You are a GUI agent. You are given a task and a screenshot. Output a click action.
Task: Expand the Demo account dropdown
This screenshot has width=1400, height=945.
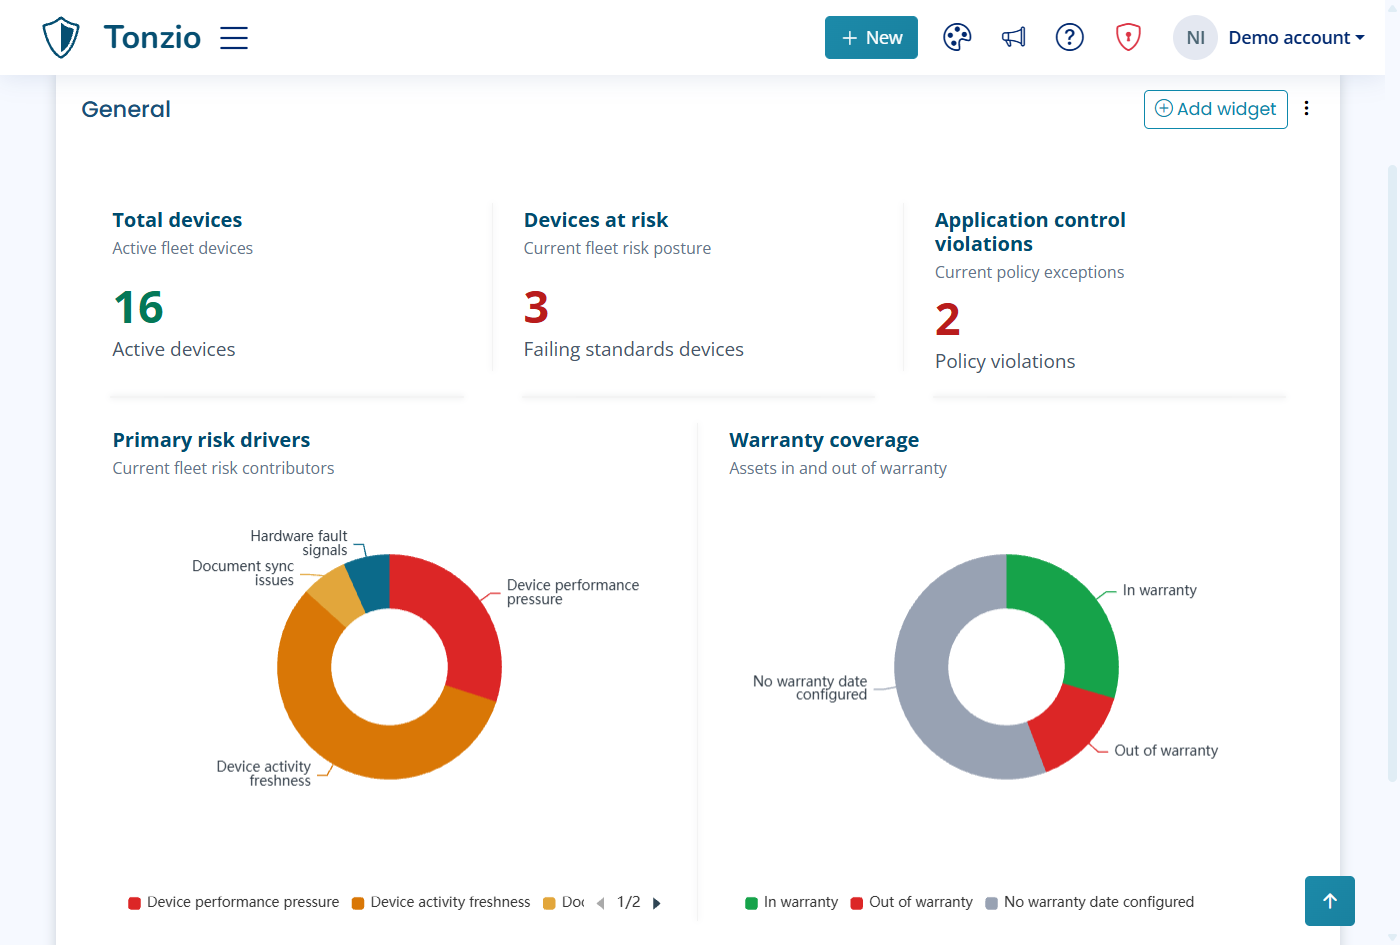pyautogui.click(x=1296, y=38)
